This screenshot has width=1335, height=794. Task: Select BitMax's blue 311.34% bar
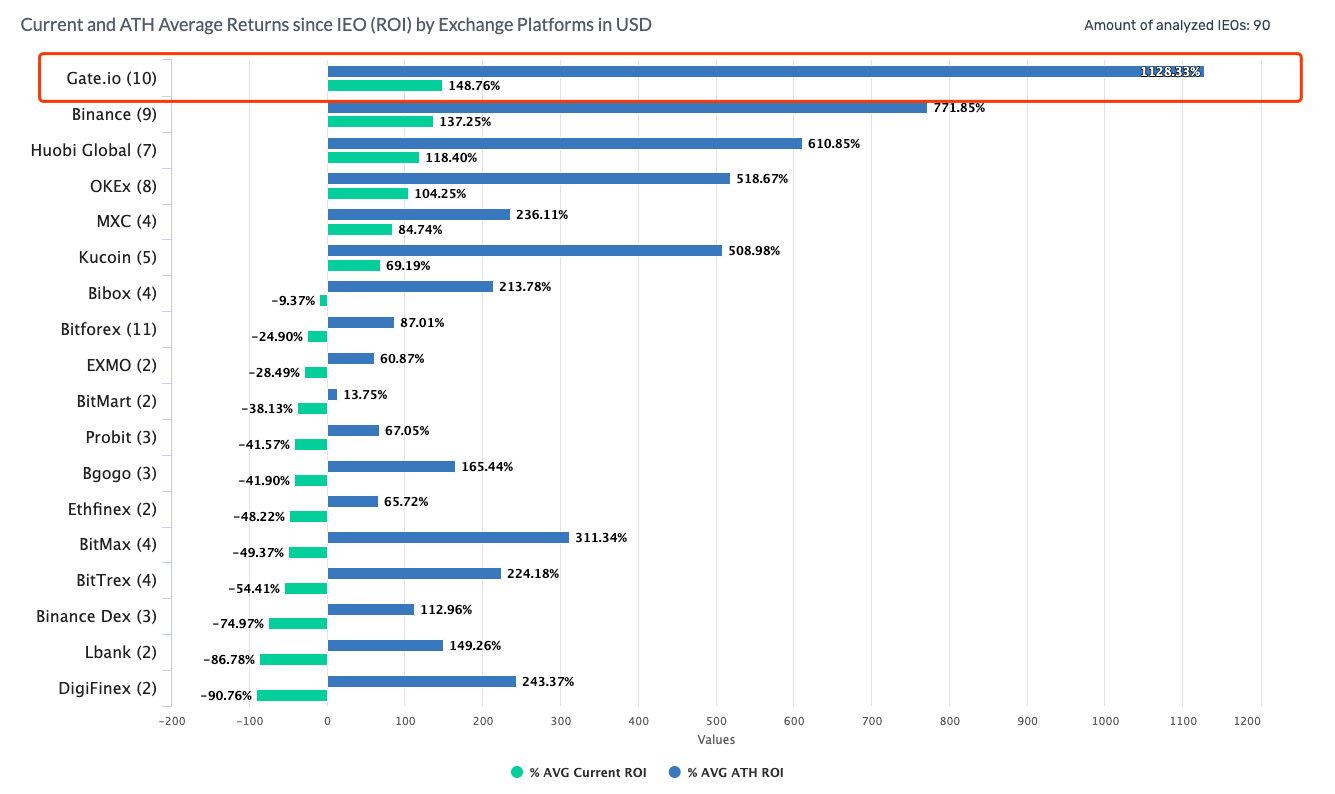click(x=448, y=537)
